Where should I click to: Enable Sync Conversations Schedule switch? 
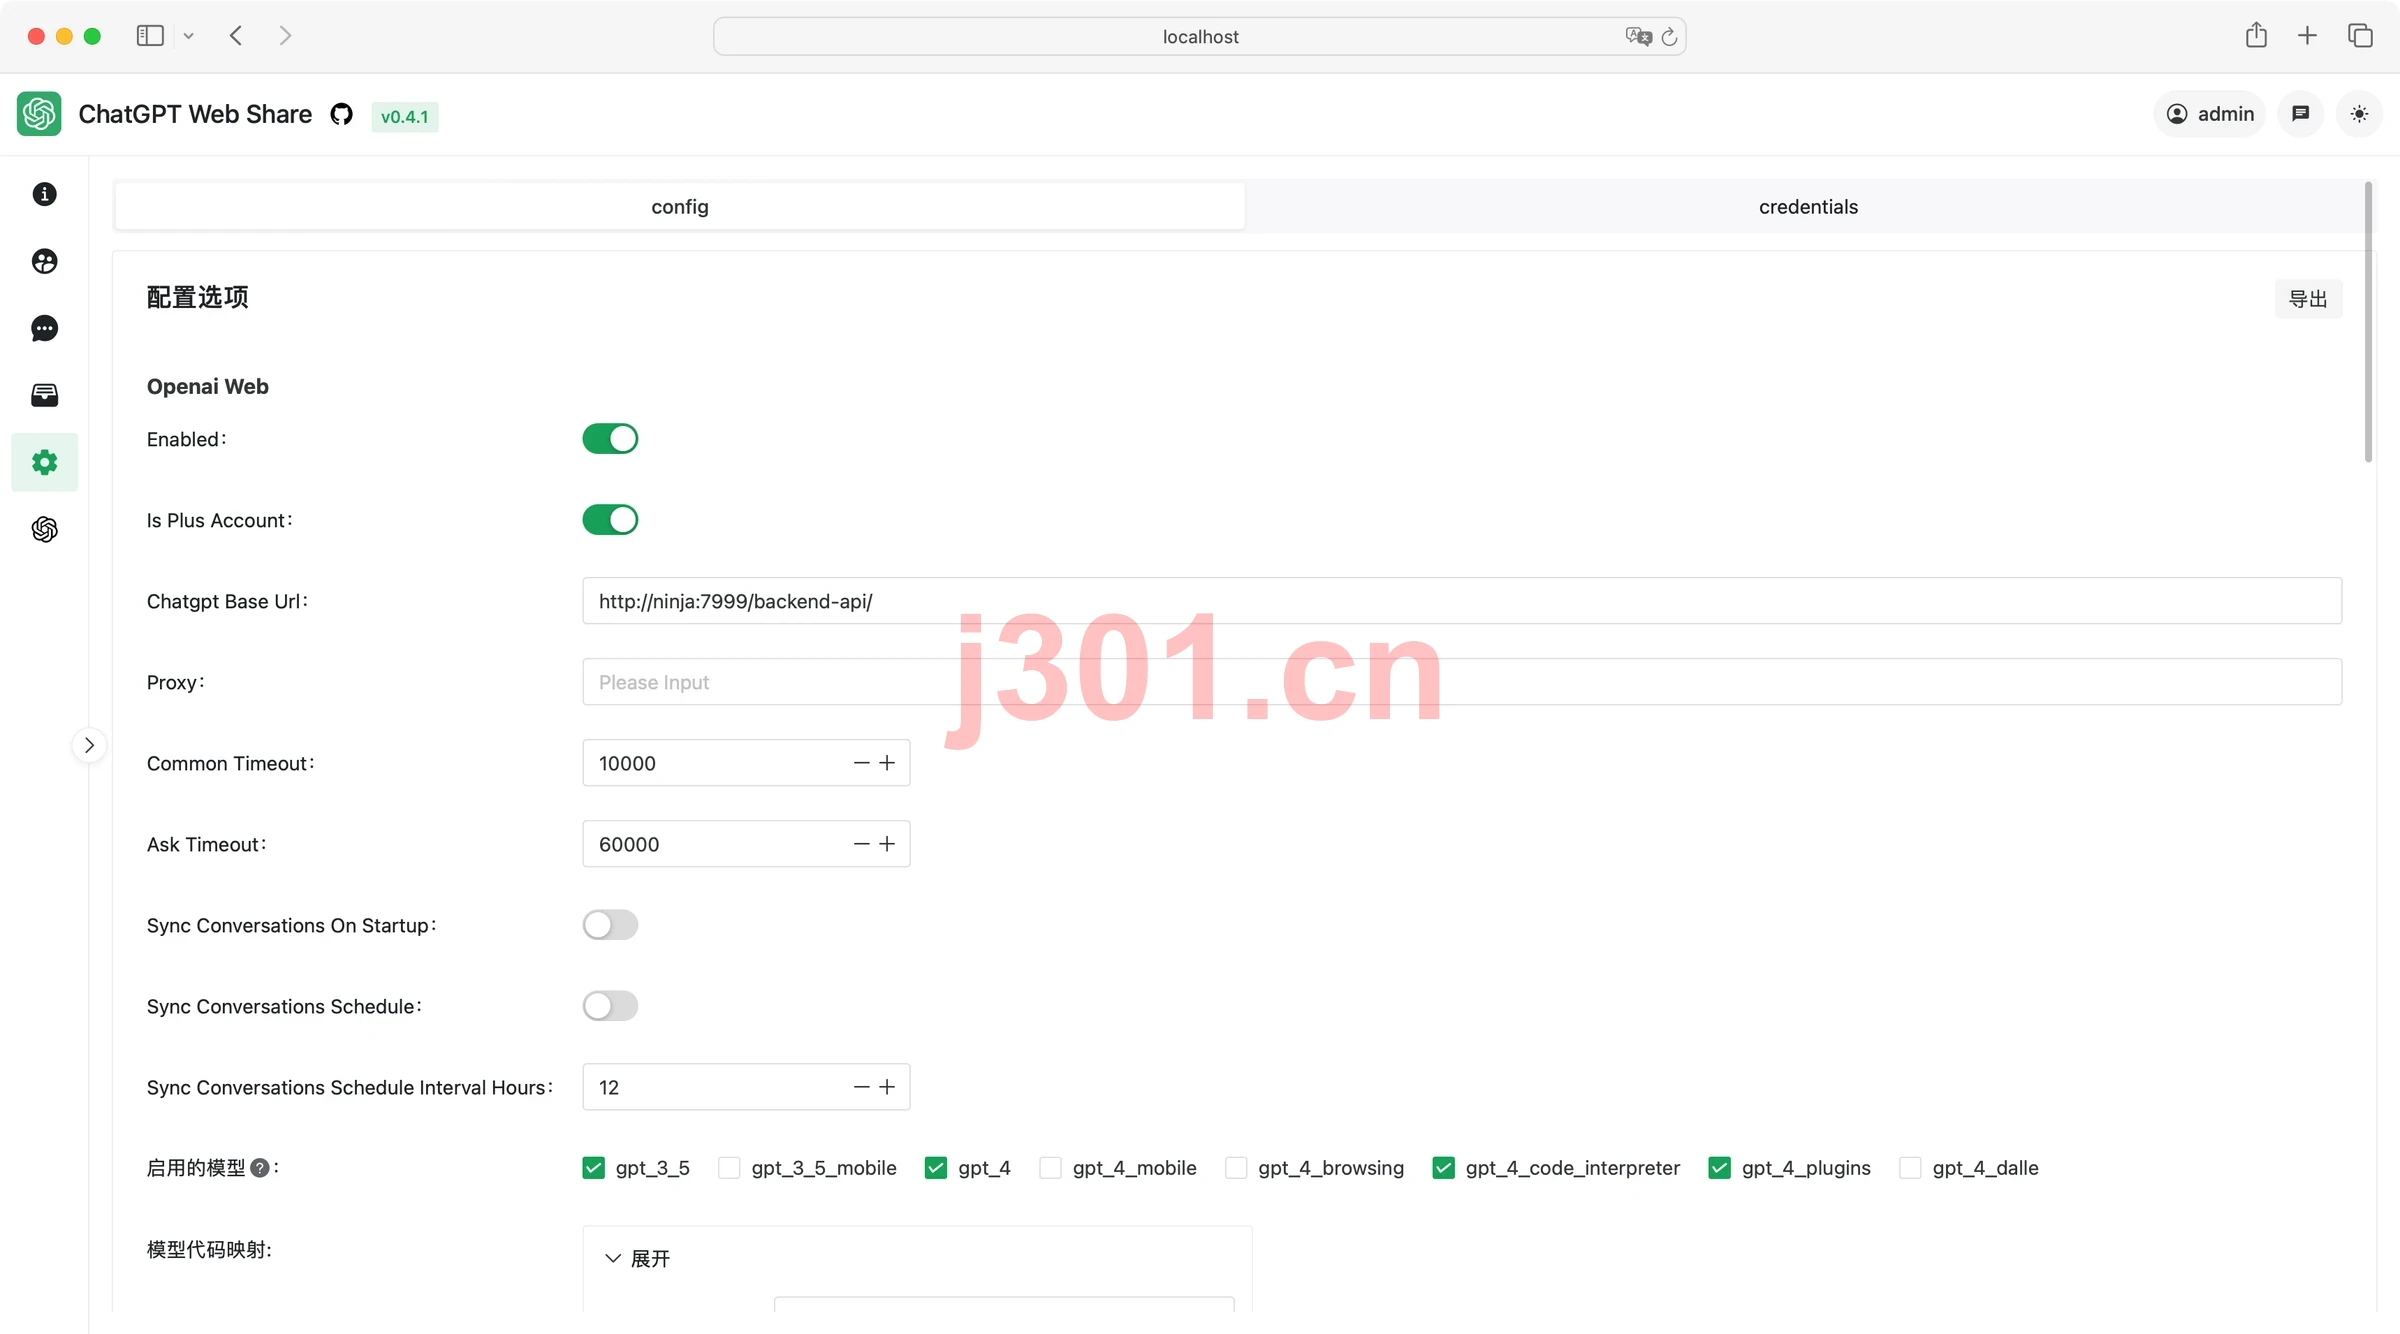[x=610, y=1006]
